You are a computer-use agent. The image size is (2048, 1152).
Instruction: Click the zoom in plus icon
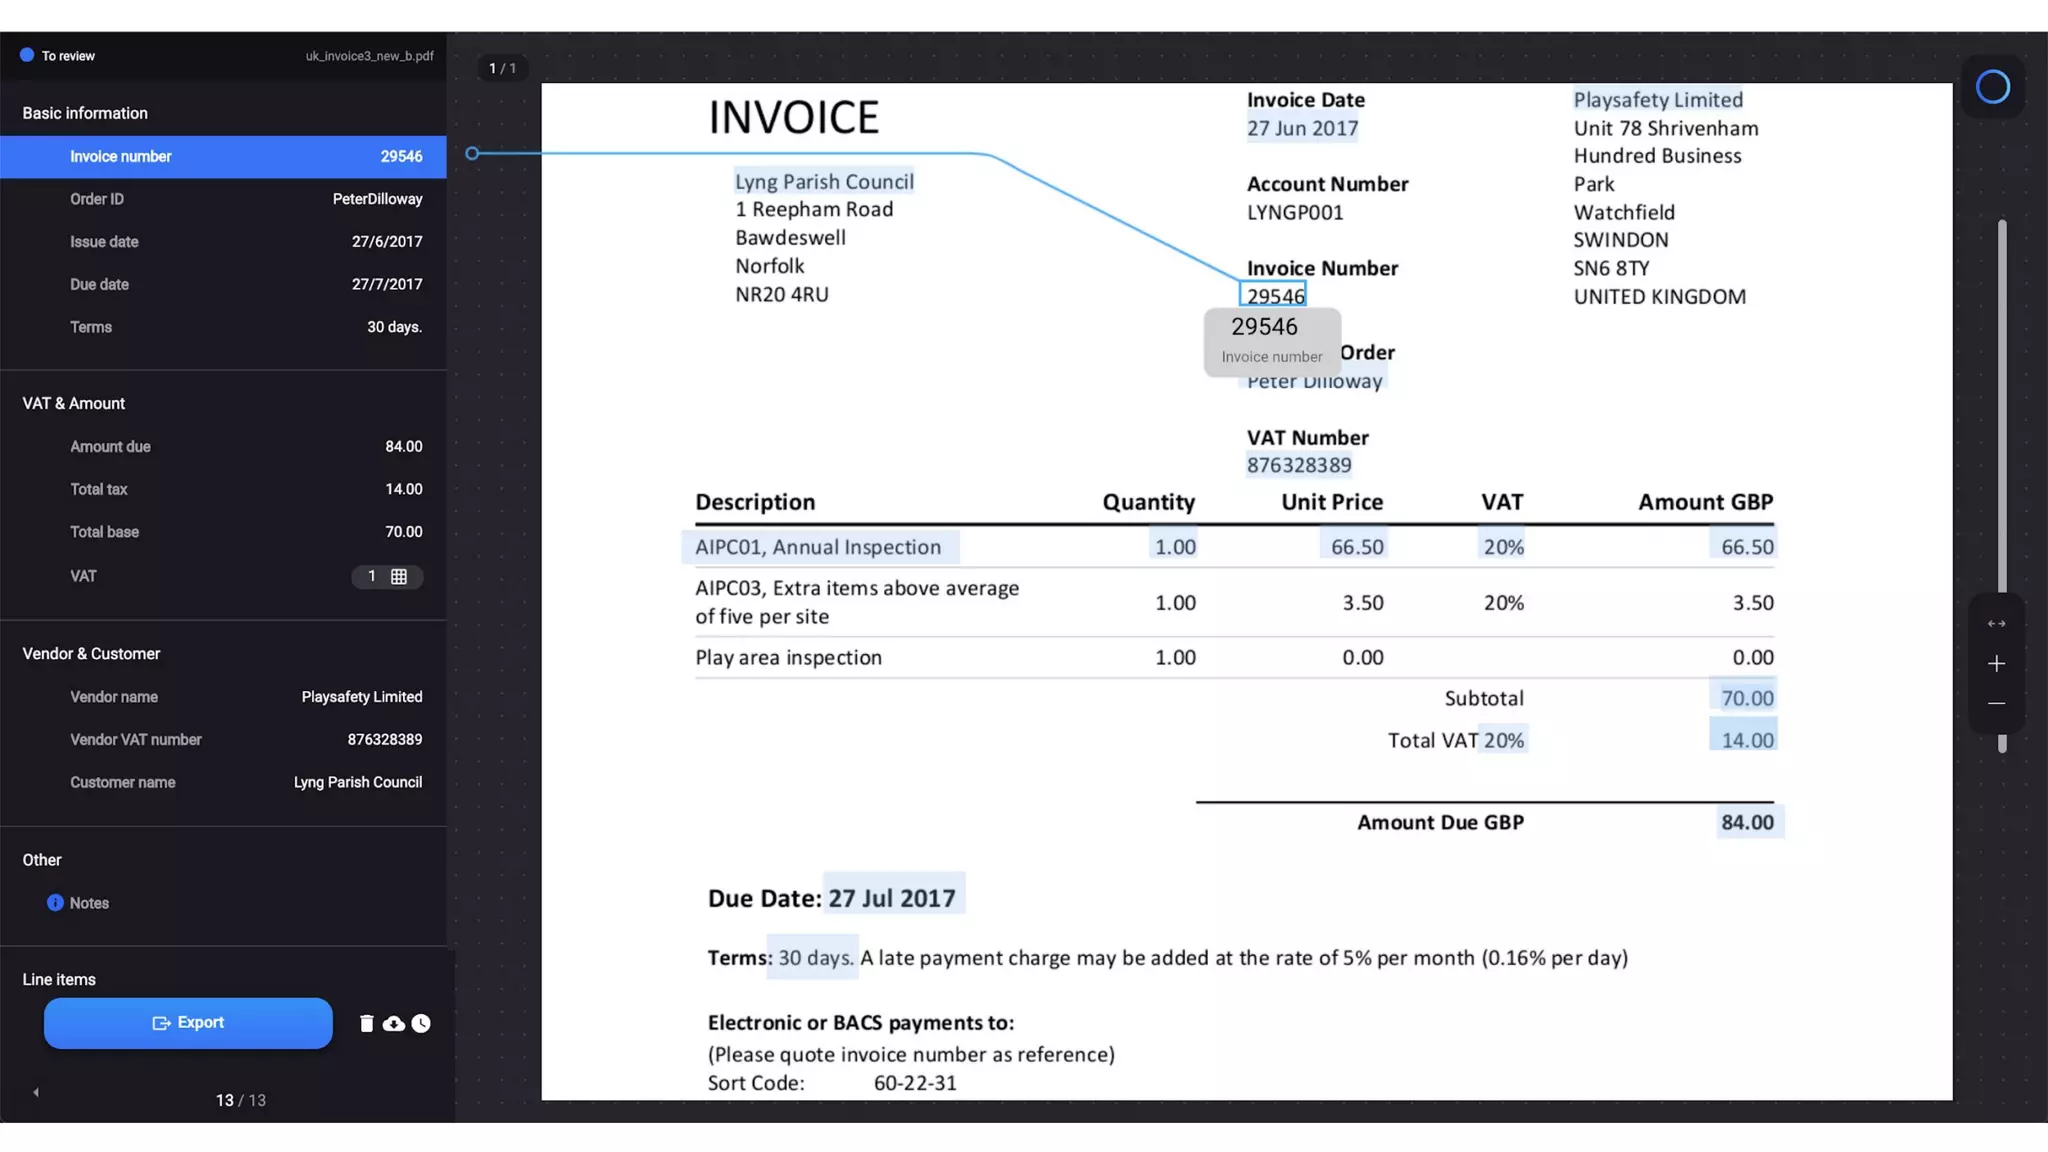click(1996, 664)
